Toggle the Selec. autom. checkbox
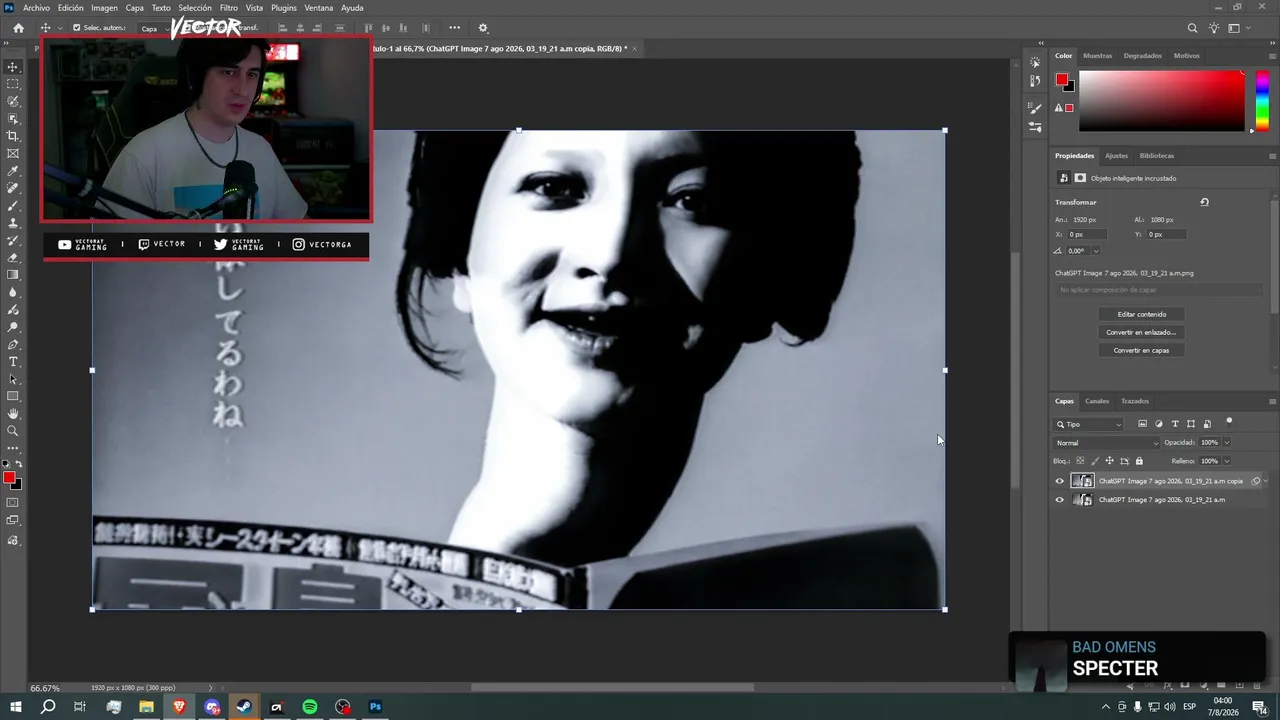Screen dimensions: 1280x720 (x=77, y=28)
